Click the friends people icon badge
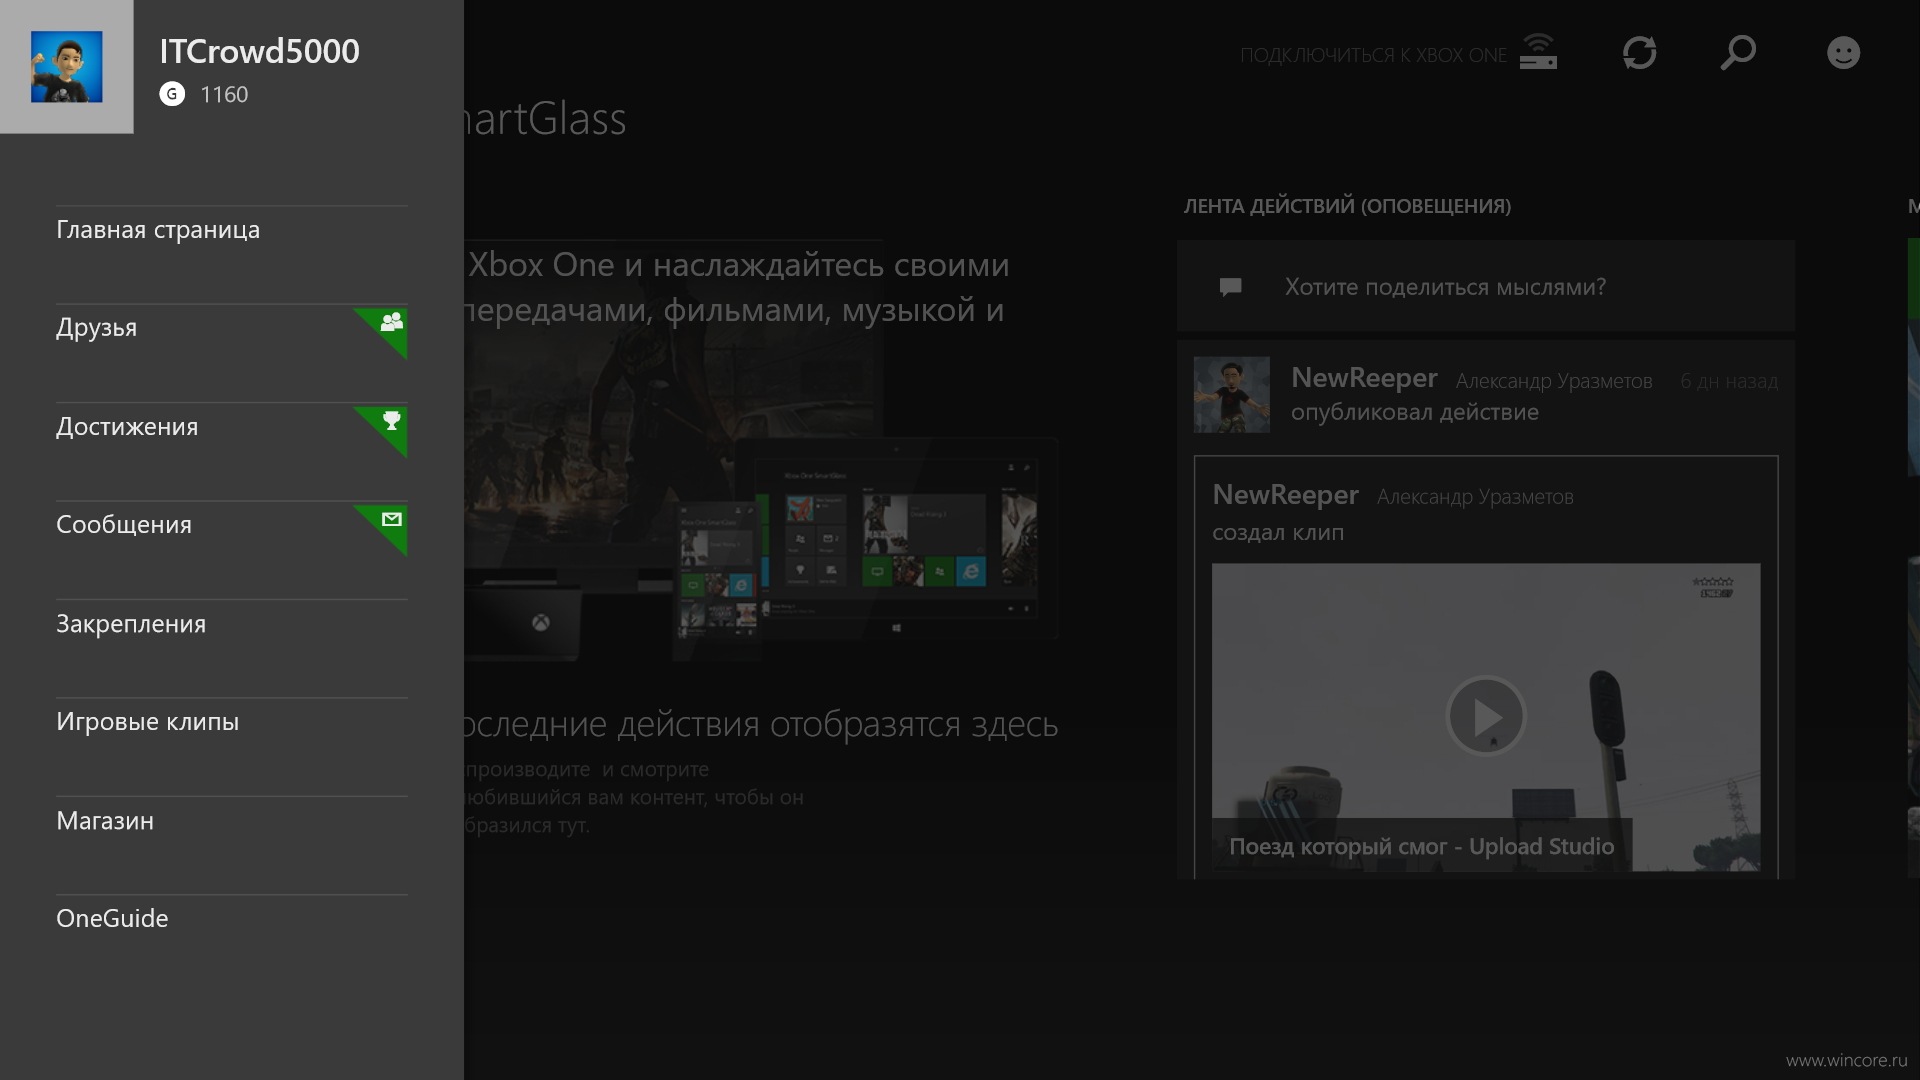Viewport: 1920px width, 1080px height. click(391, 322)
